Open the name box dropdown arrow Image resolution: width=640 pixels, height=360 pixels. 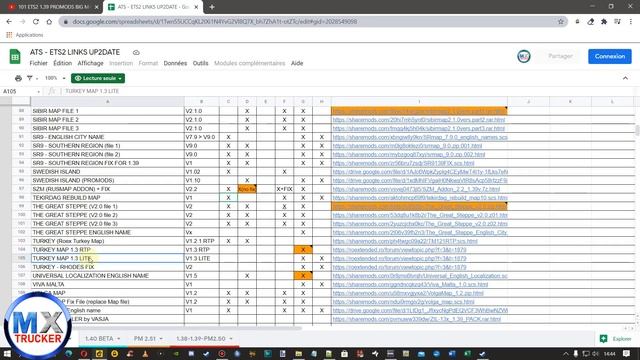38,91
